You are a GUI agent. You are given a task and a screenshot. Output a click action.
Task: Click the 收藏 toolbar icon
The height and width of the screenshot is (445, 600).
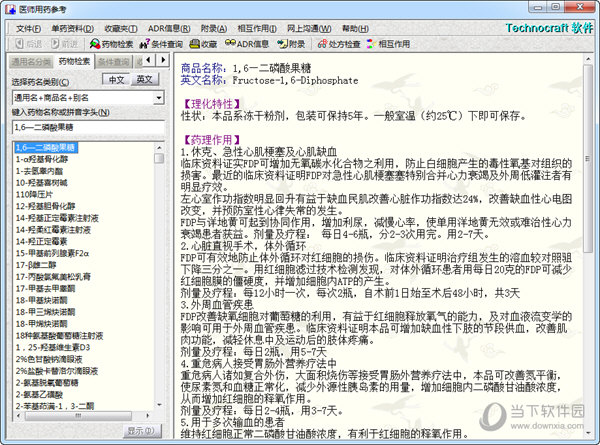203,44
